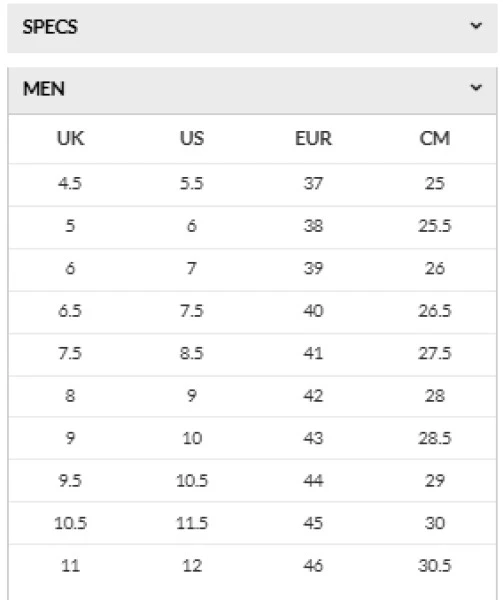Select the EUR column header

pos(313,138)
